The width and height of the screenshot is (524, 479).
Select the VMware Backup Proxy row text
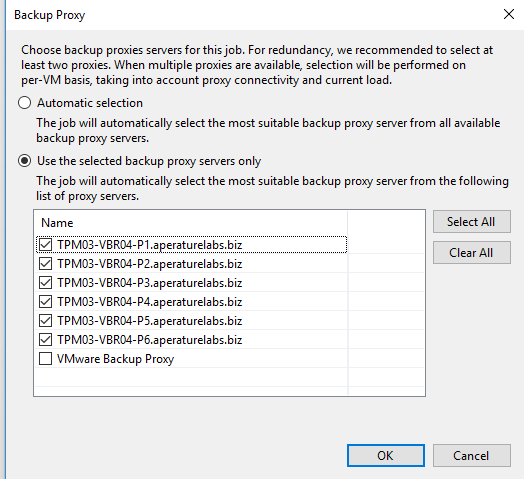click(116, 359)
